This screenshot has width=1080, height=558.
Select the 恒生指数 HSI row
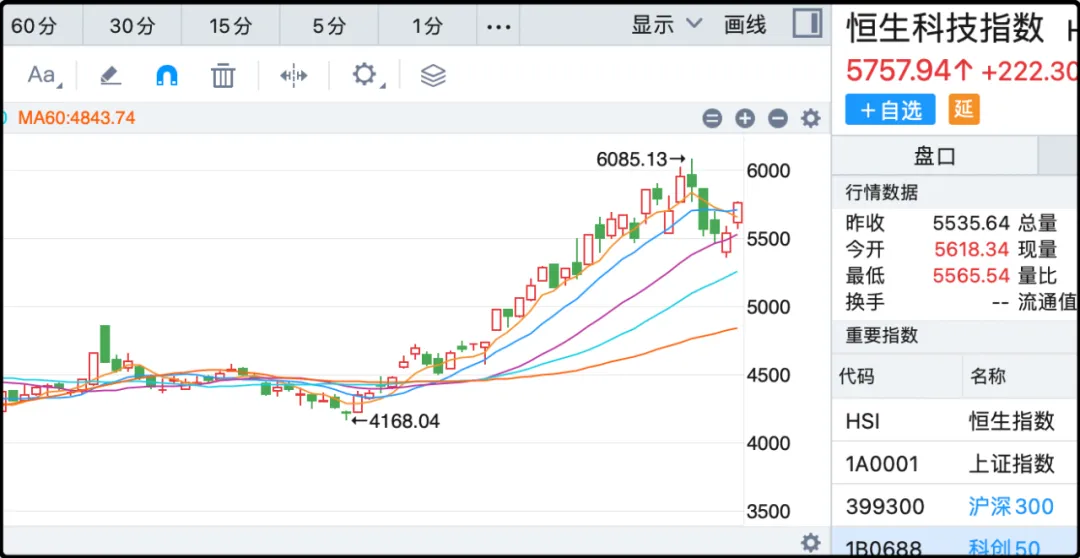[x=955, y=421]
